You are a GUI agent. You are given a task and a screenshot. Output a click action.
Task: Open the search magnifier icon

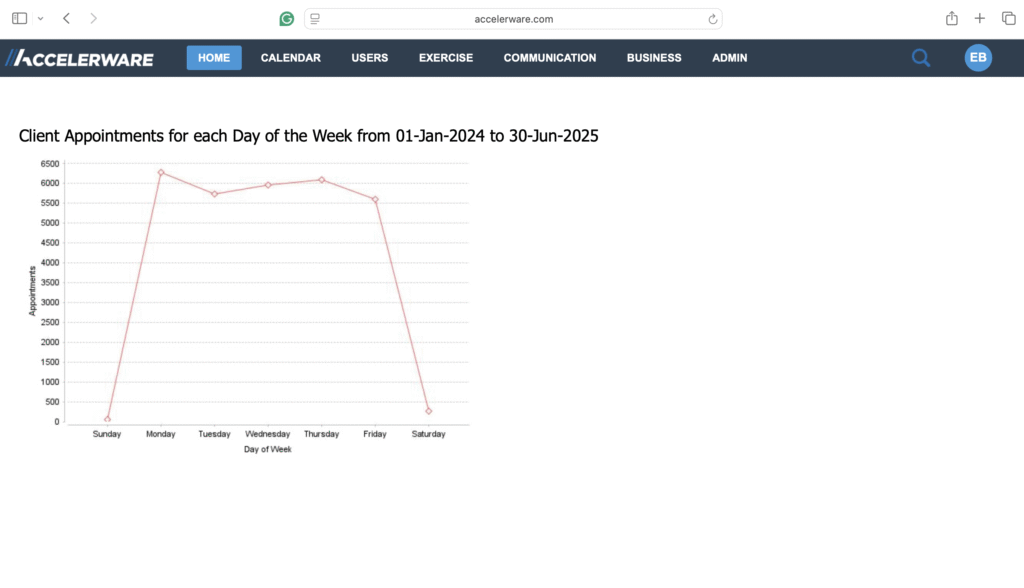[920, 58]
